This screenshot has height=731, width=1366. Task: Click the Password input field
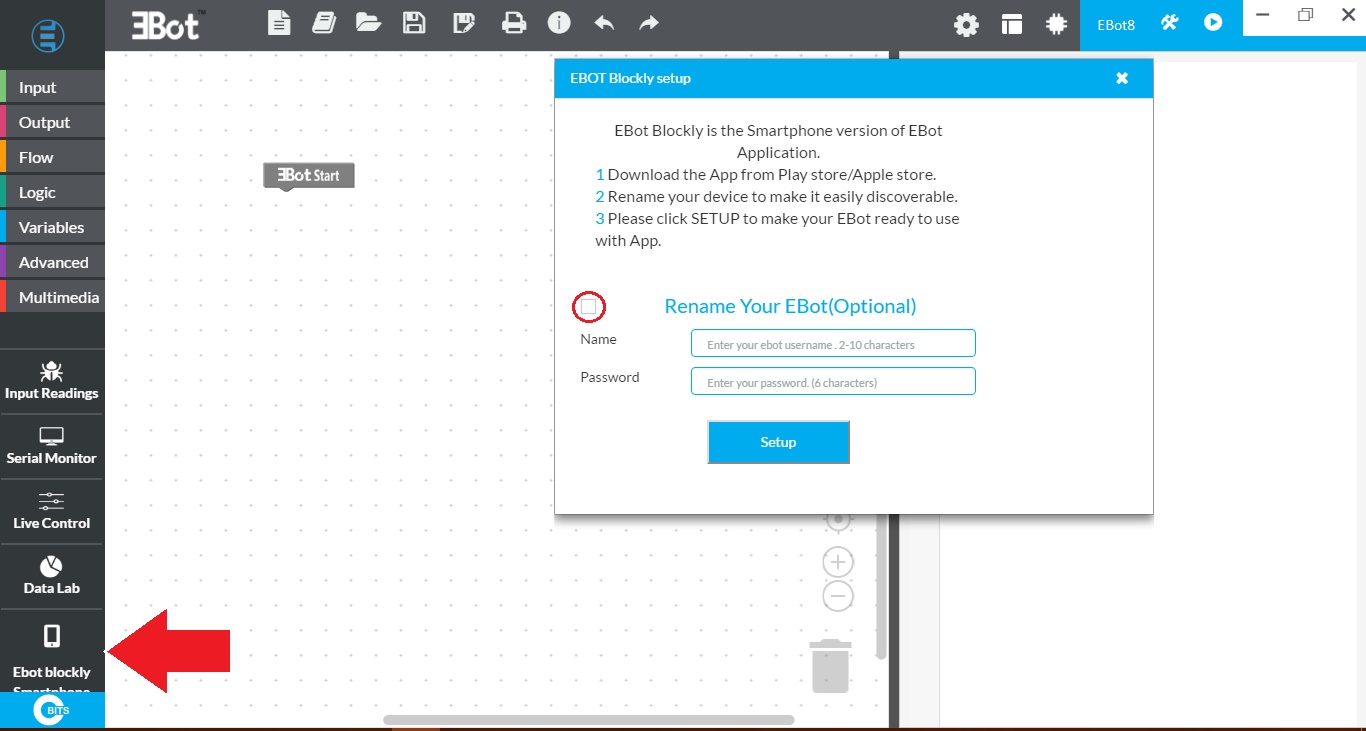(833, 381)
